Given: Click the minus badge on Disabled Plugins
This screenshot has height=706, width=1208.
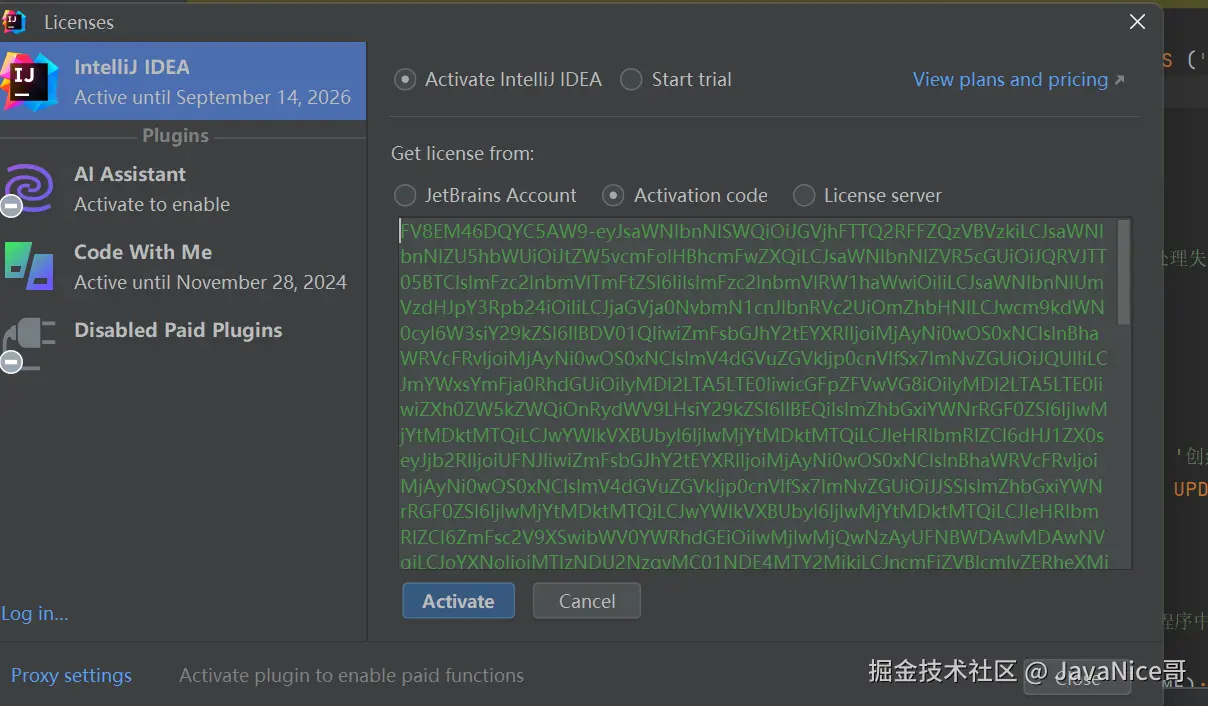Looking at the screenshot, I should 11,362.
